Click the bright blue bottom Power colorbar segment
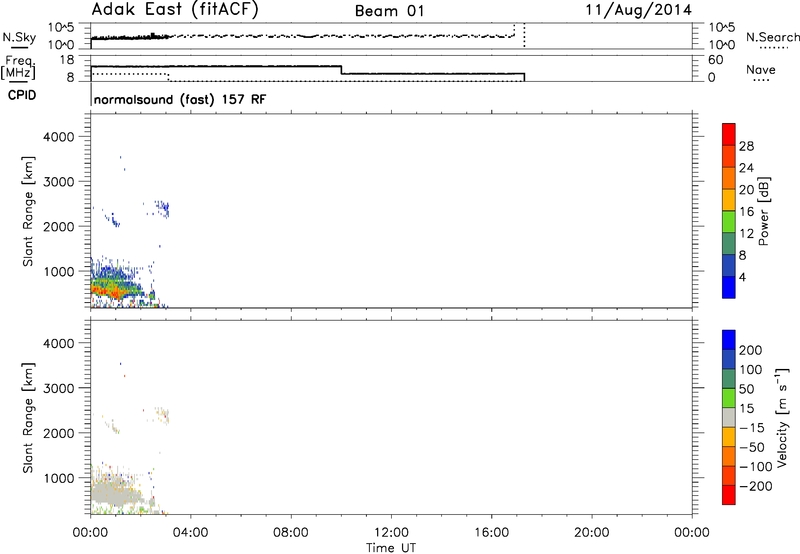 point(729,287)
